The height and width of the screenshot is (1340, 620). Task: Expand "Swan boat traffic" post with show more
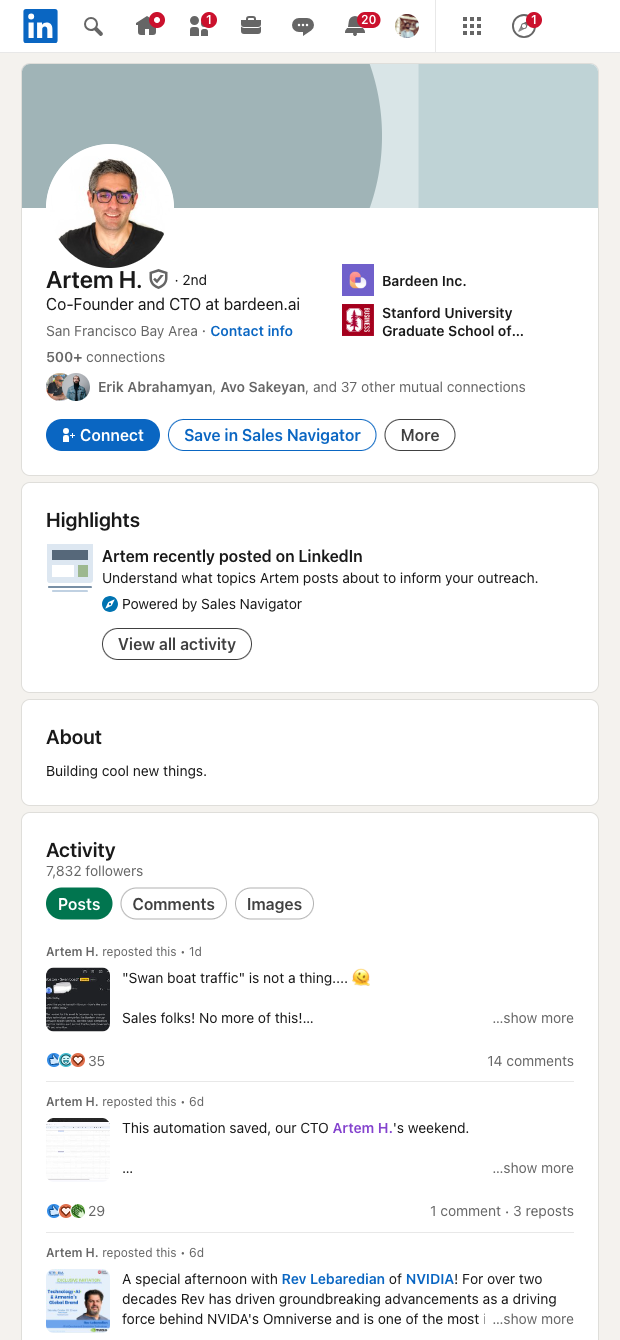[x=533, y=1018]
